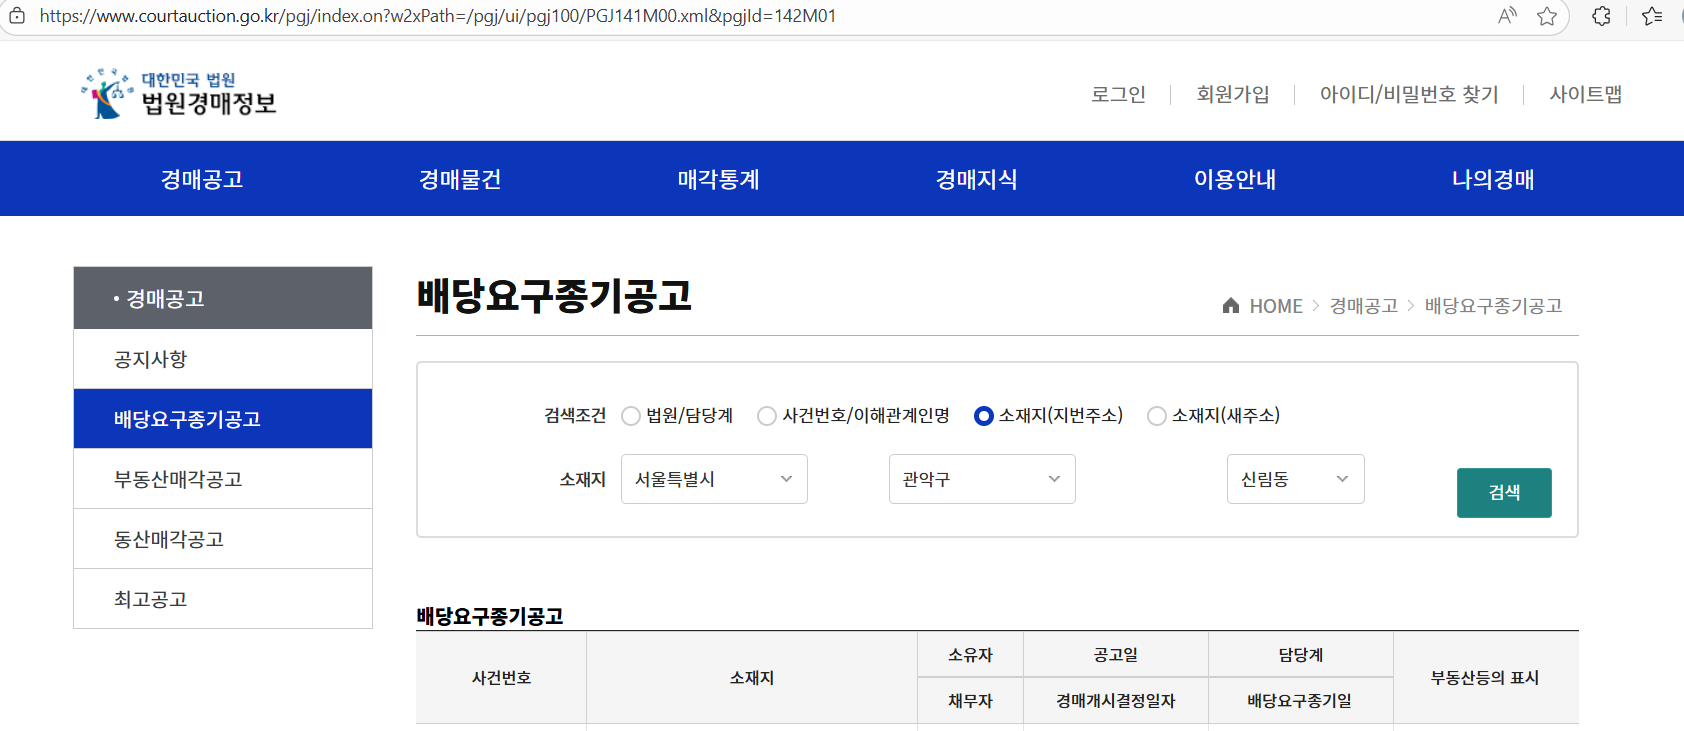Open the 신림동 neighborhood dropdown
This screenshot has height=731, width=1684.
(1295, 479)
